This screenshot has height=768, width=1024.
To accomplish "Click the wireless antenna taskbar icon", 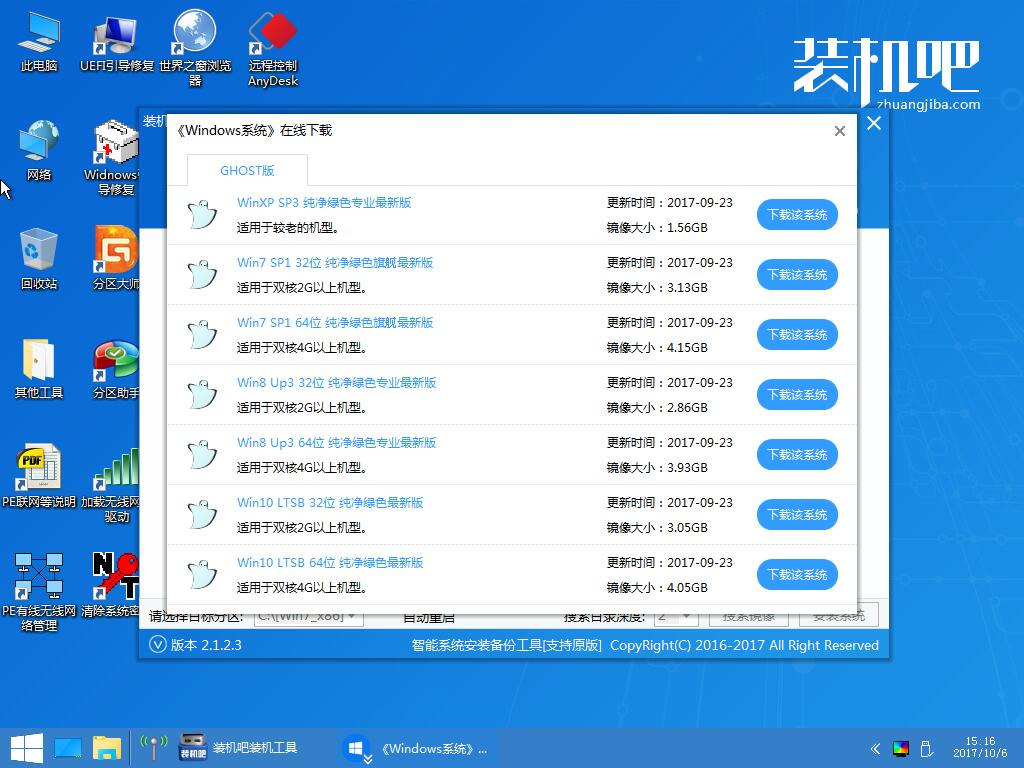I will [x=153, y=748].
